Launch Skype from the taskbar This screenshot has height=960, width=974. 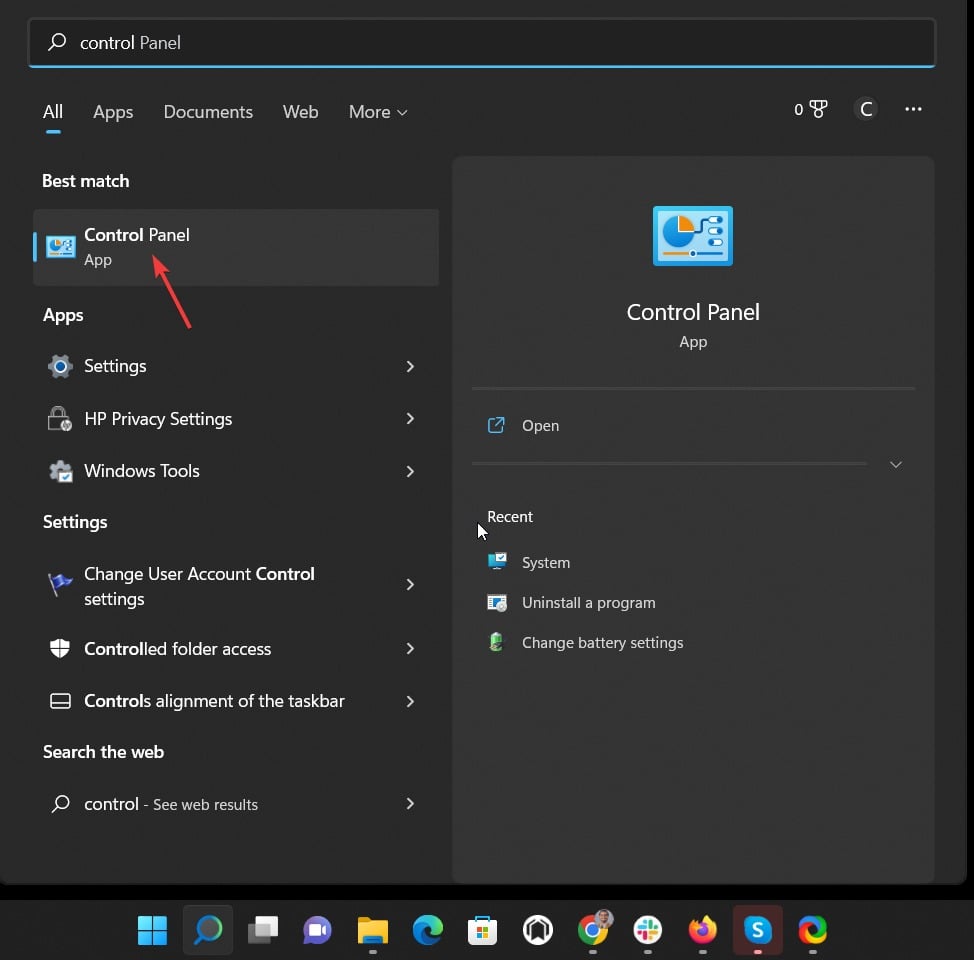pos(757,931)
